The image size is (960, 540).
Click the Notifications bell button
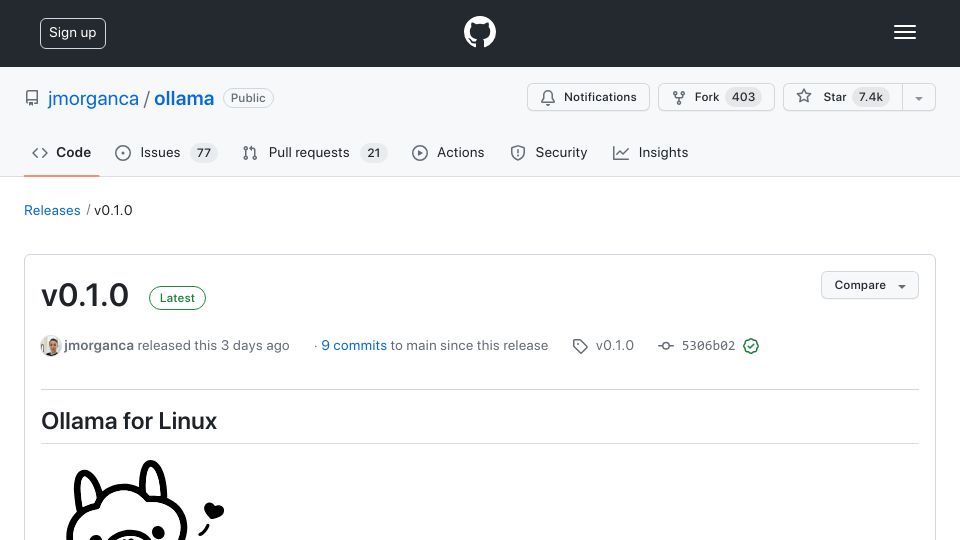[x=588, y=97]
